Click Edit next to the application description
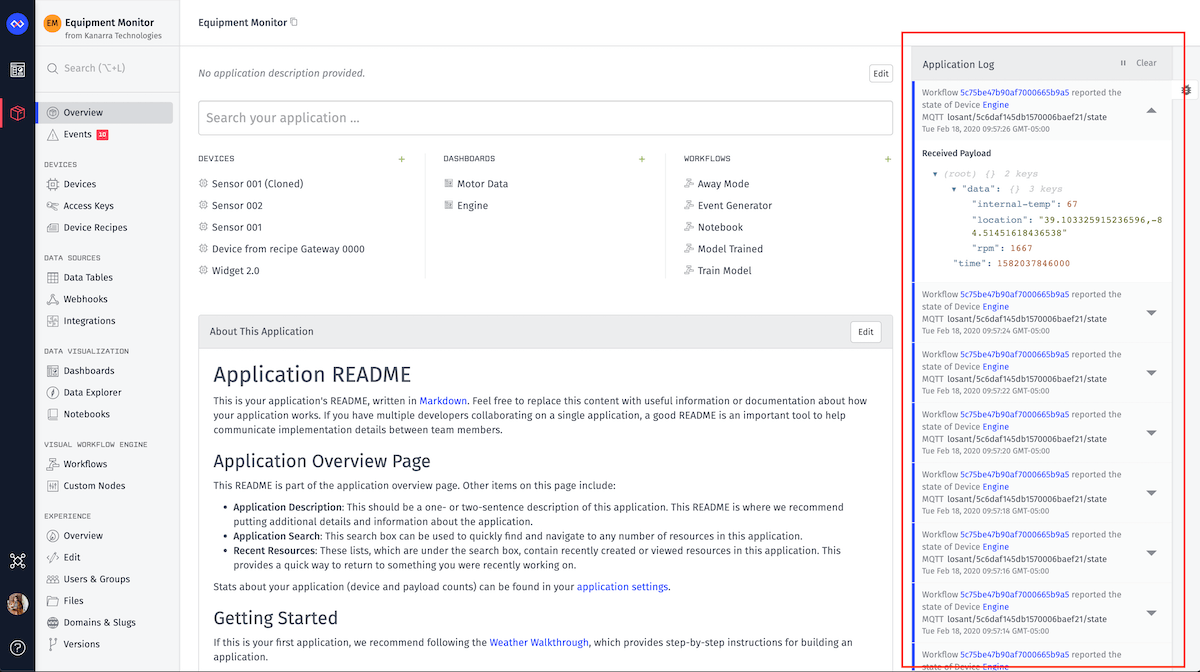The width and height of the screenshot is (1200, 672). [880, 73]
